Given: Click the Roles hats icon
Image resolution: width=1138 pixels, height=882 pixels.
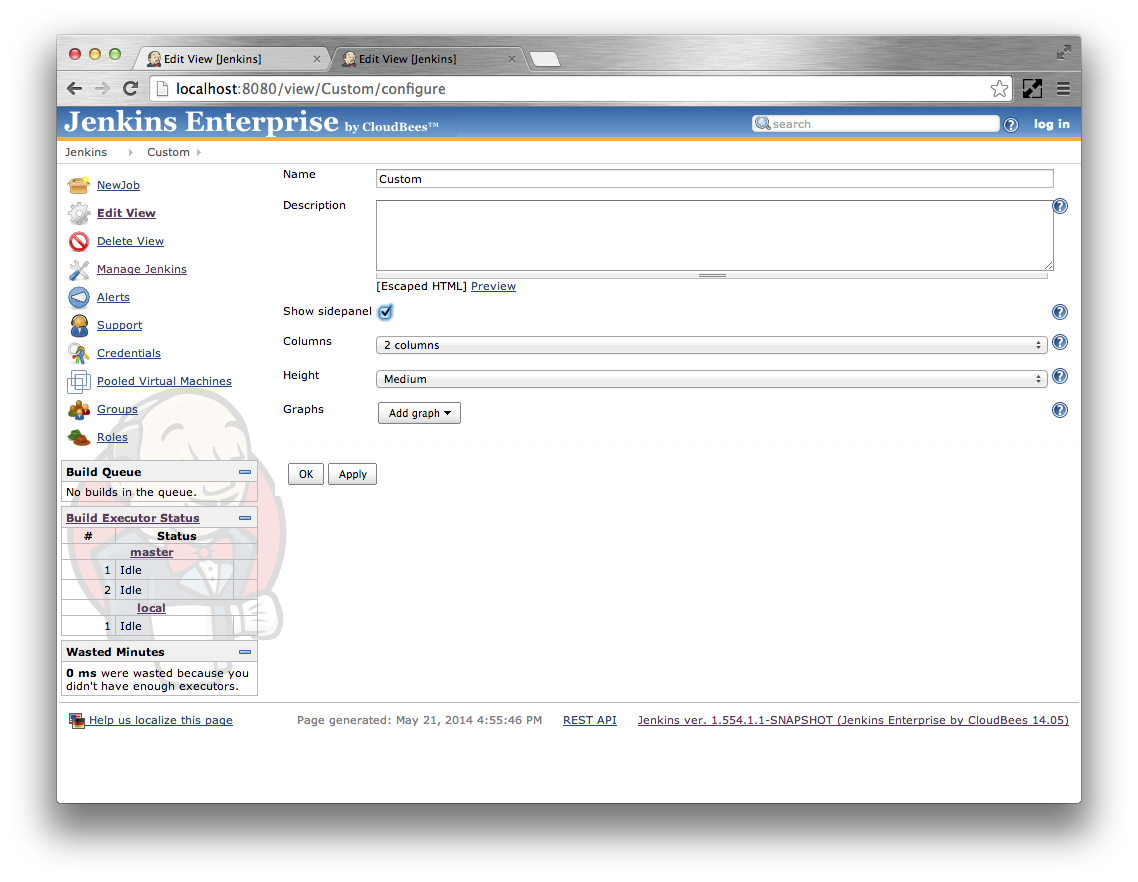Looking at the screenshot, I should [x=78, y=438].
